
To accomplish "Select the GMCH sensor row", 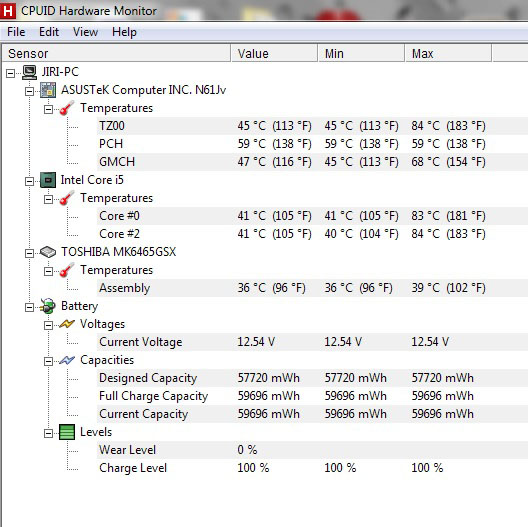I will tap(312, 162).
